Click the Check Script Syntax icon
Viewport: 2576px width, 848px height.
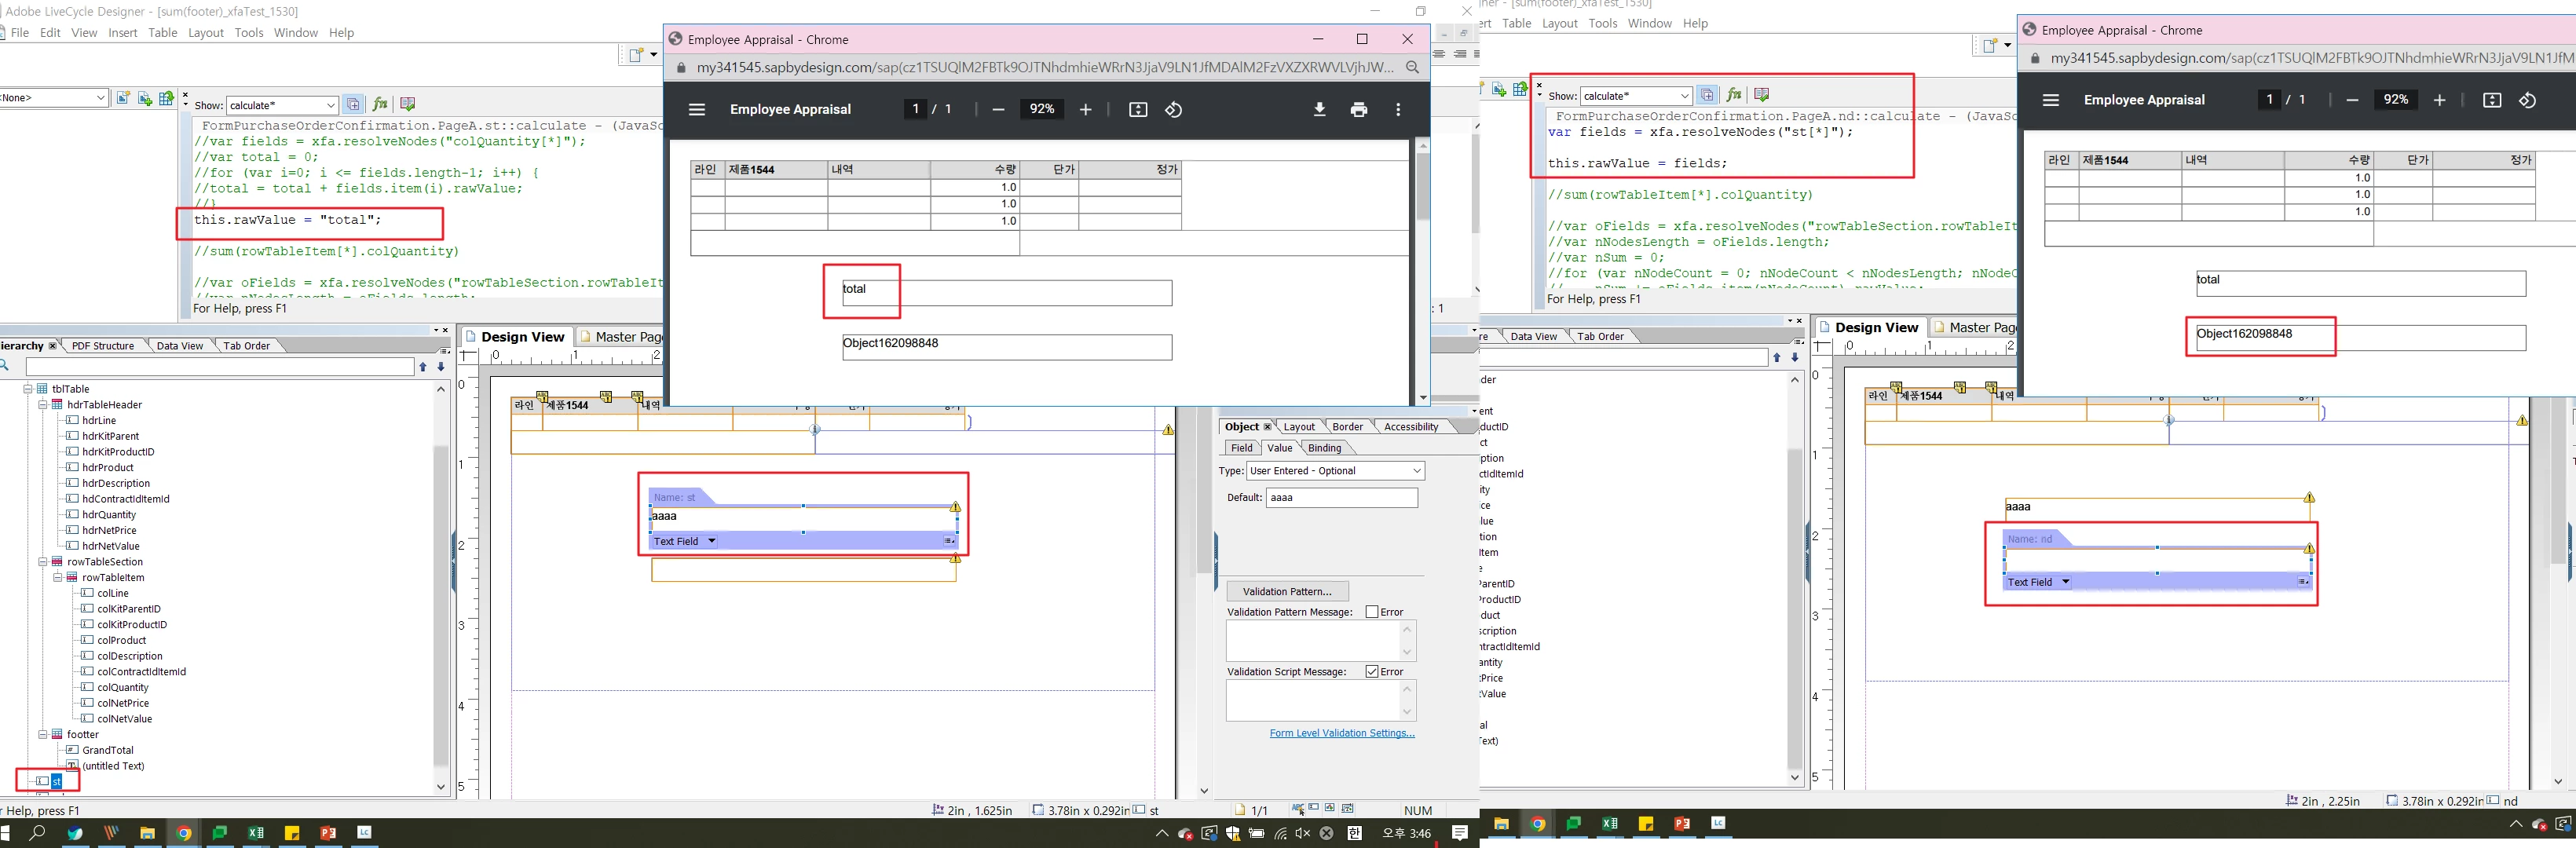407,104
